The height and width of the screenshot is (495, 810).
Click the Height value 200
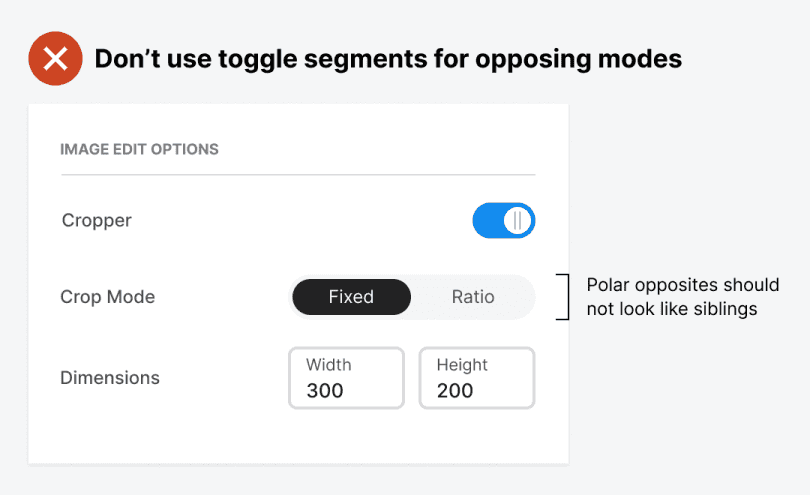click(455, 391)
